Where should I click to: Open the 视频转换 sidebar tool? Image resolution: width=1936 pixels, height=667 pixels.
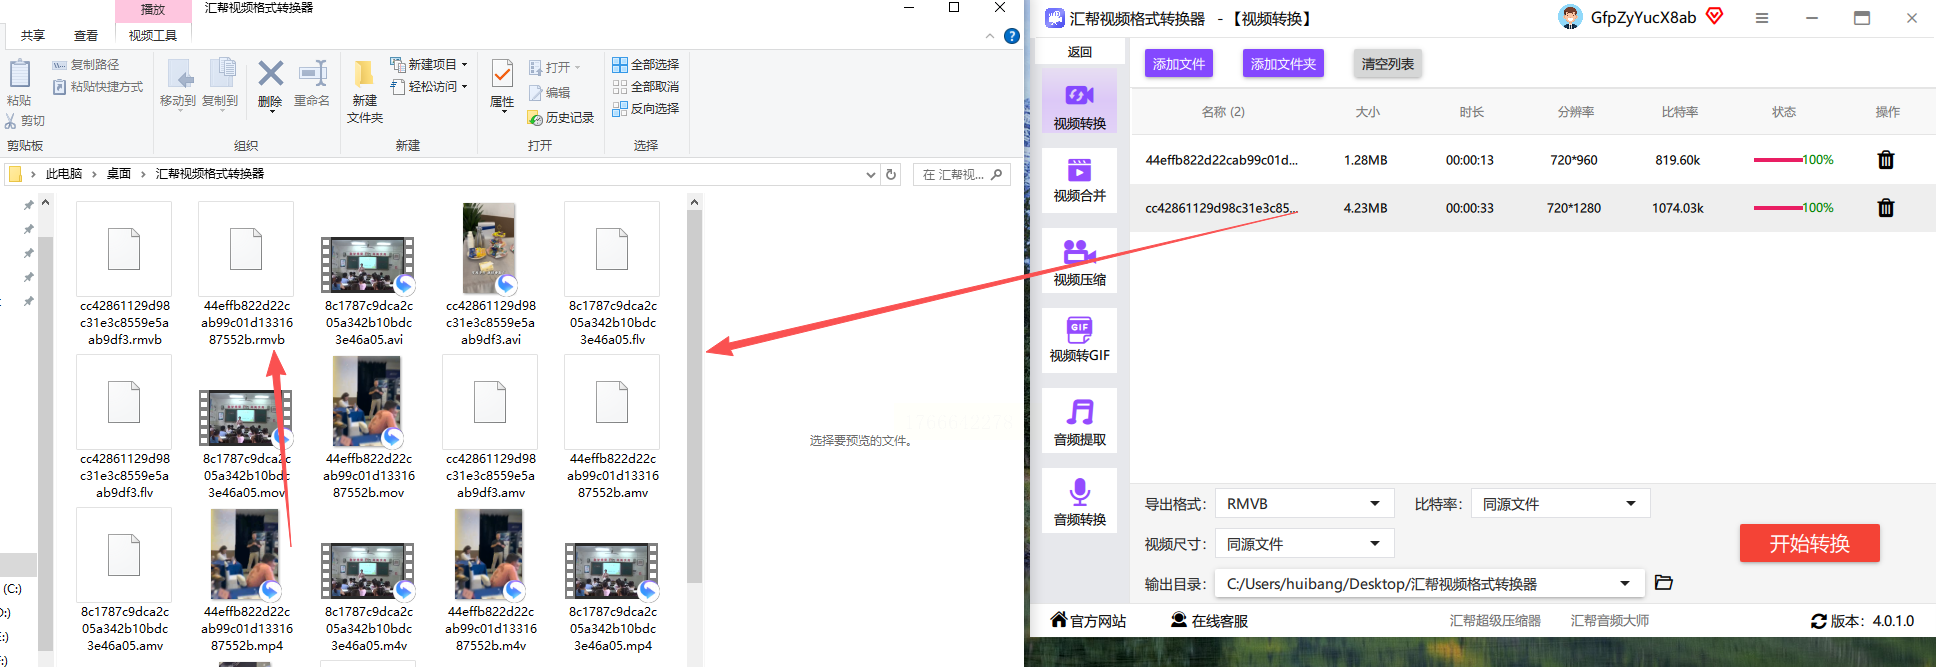tap(1079, 100)
